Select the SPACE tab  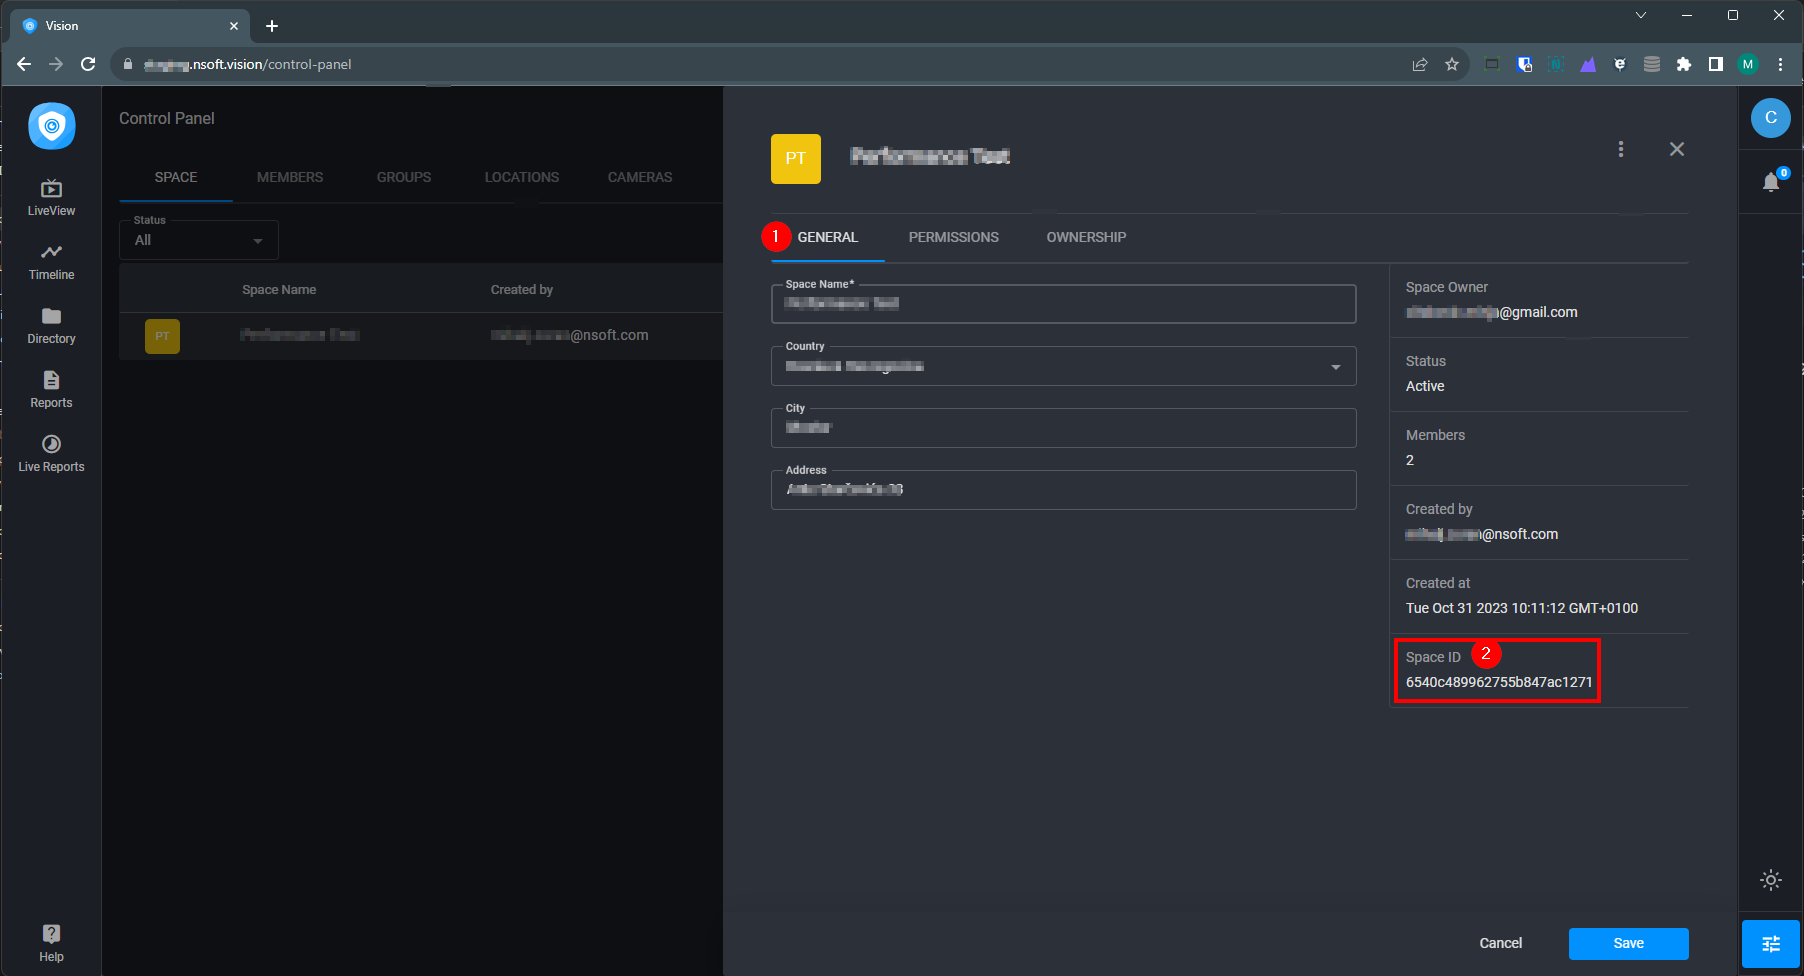(x=176, y=177)
